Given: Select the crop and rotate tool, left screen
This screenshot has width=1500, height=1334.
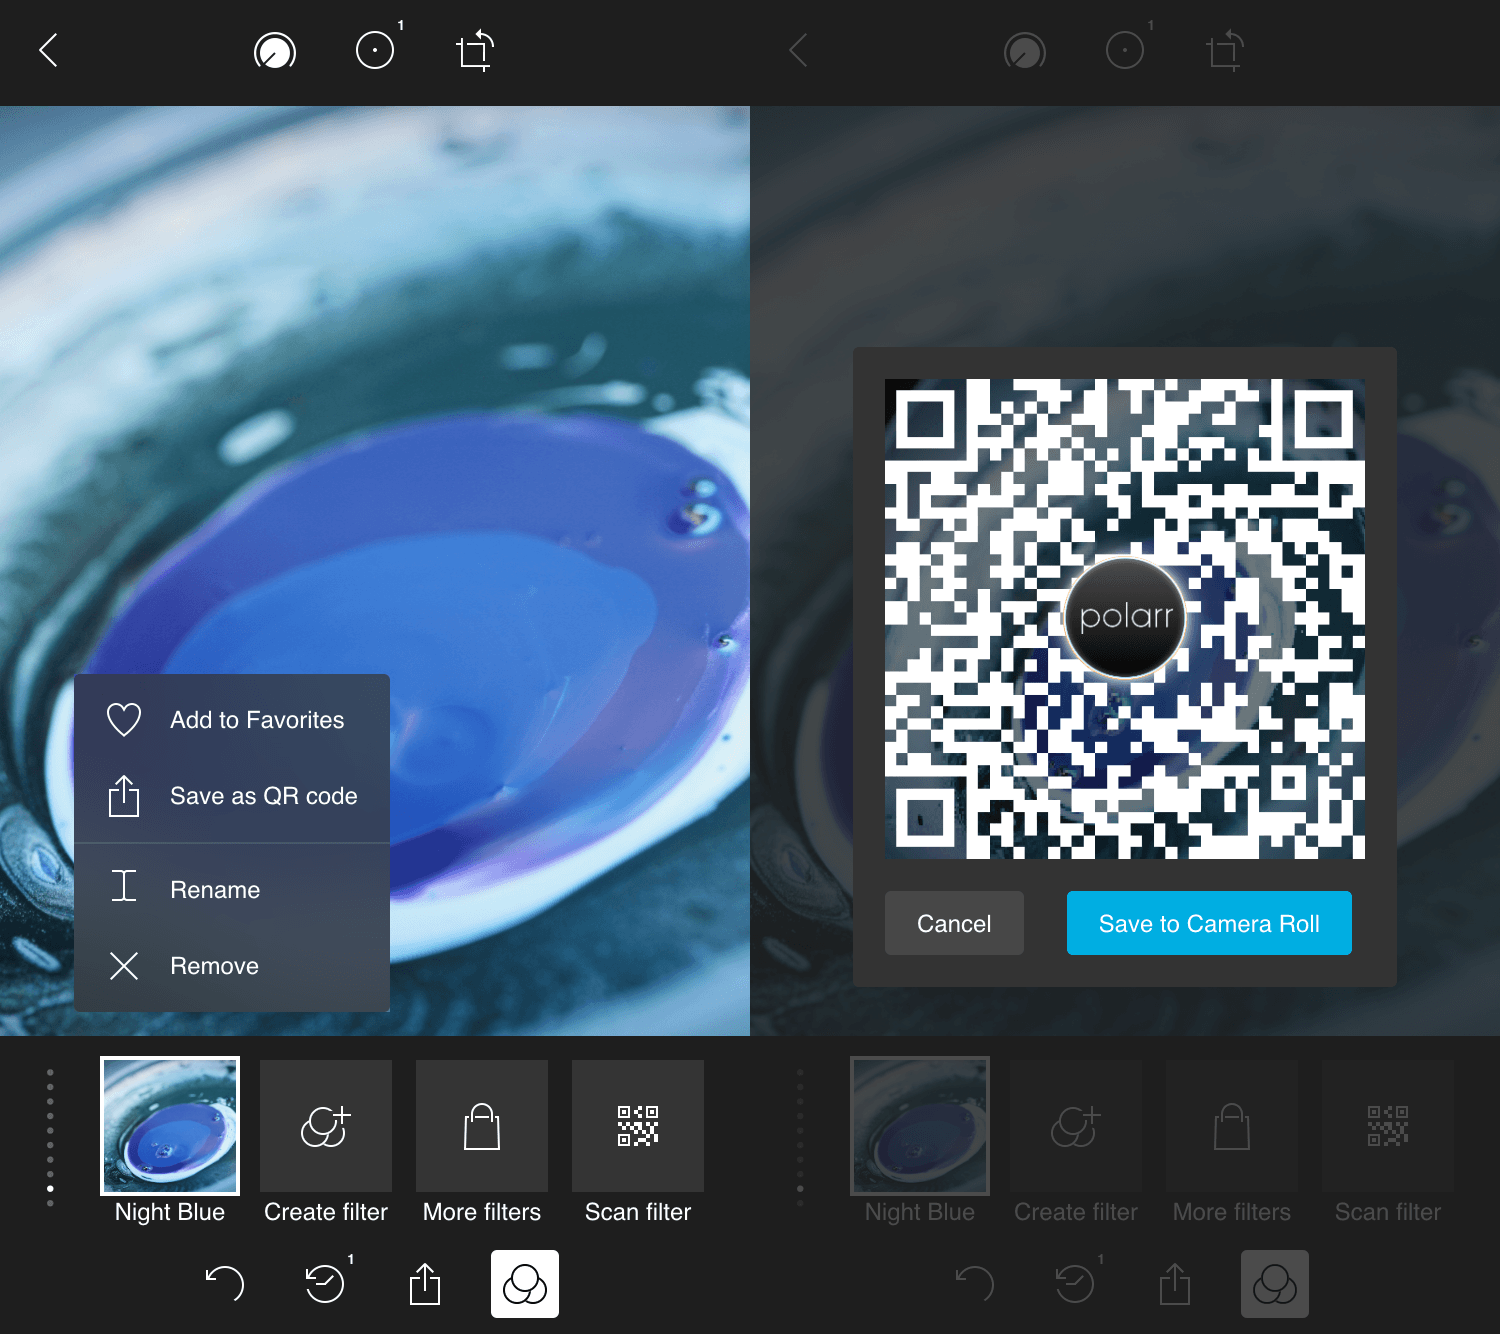Looking at the screenshot, I should click(475, 50).
